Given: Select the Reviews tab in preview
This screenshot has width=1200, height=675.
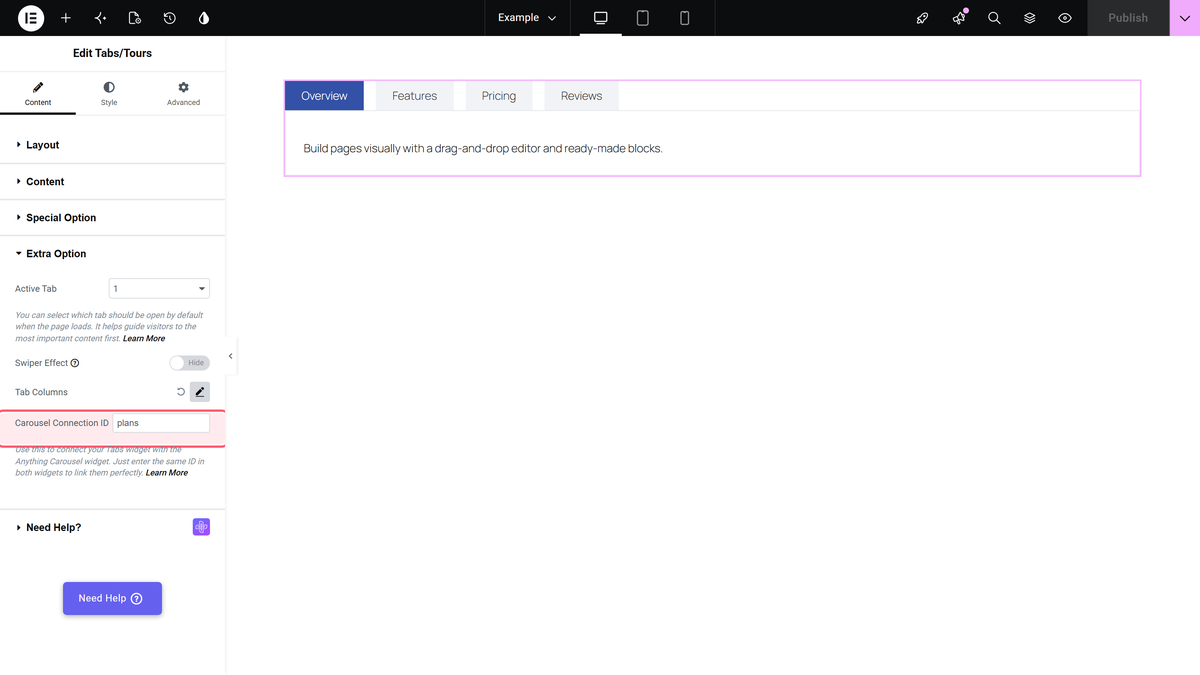Looking at the screenshot, I should coord(582,96).
